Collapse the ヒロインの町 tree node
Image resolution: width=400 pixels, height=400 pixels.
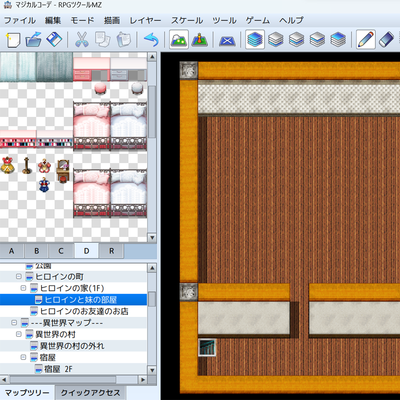pos(19,276)
